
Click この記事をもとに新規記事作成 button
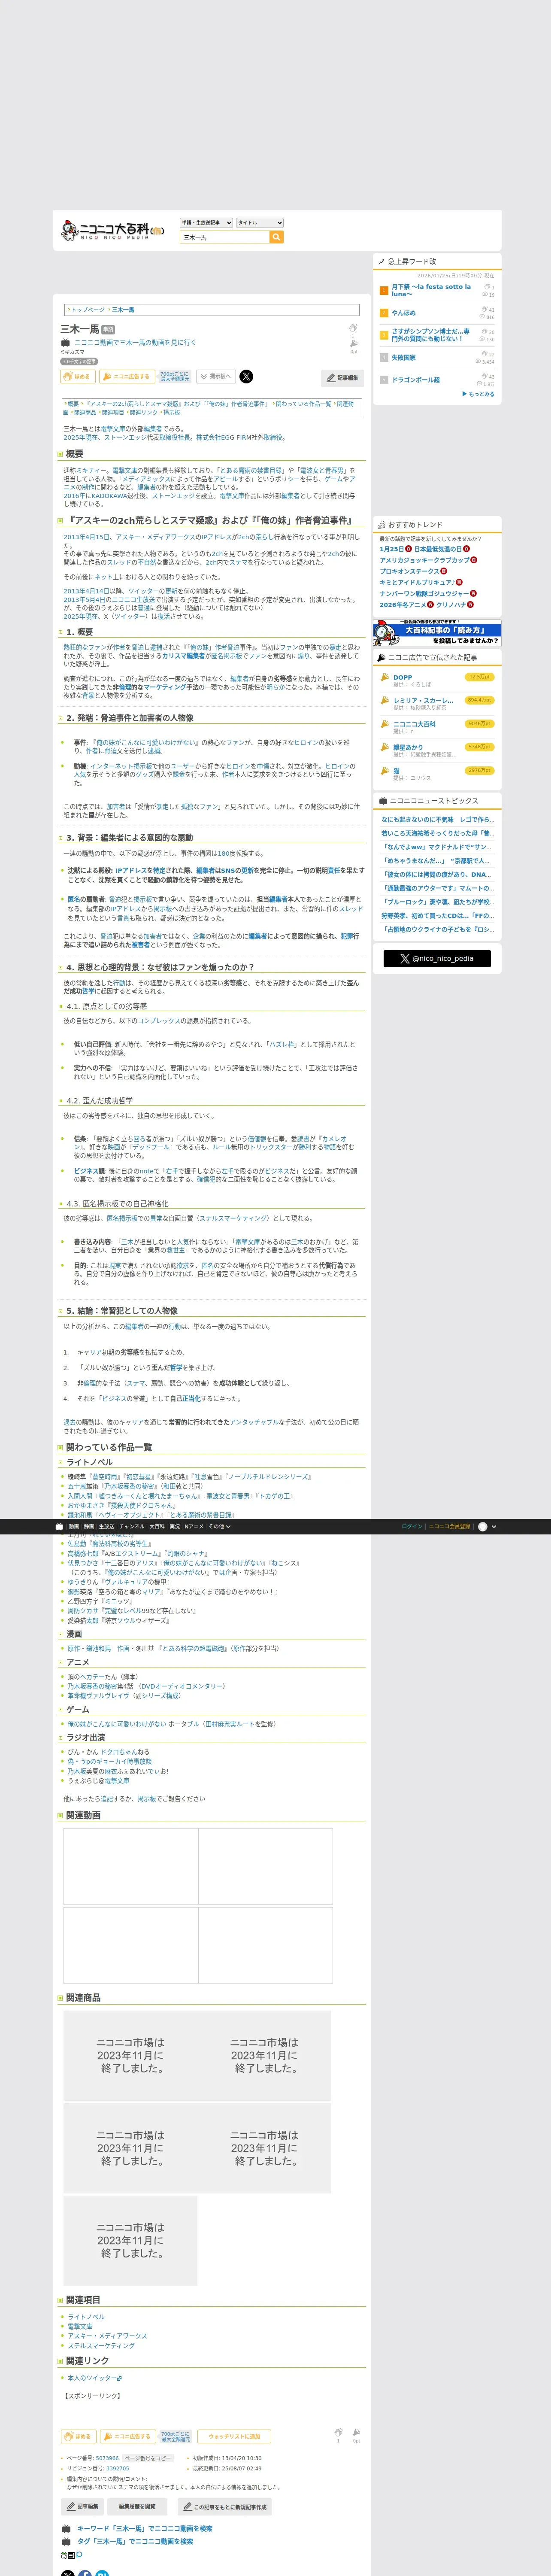[224, 2507]
